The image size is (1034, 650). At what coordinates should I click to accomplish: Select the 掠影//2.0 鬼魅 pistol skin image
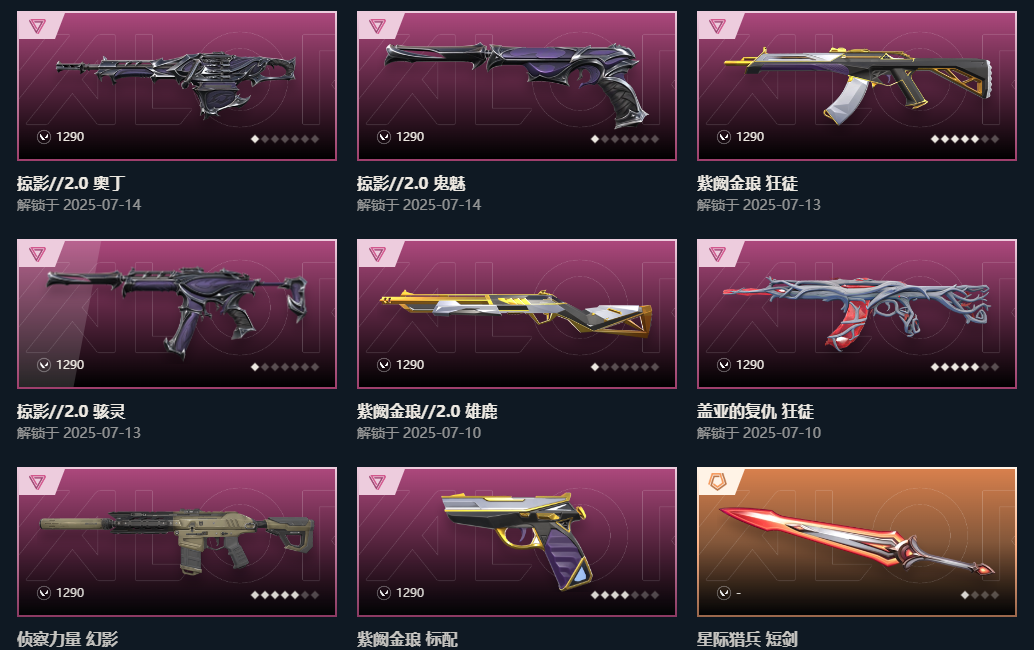point(517,86)
